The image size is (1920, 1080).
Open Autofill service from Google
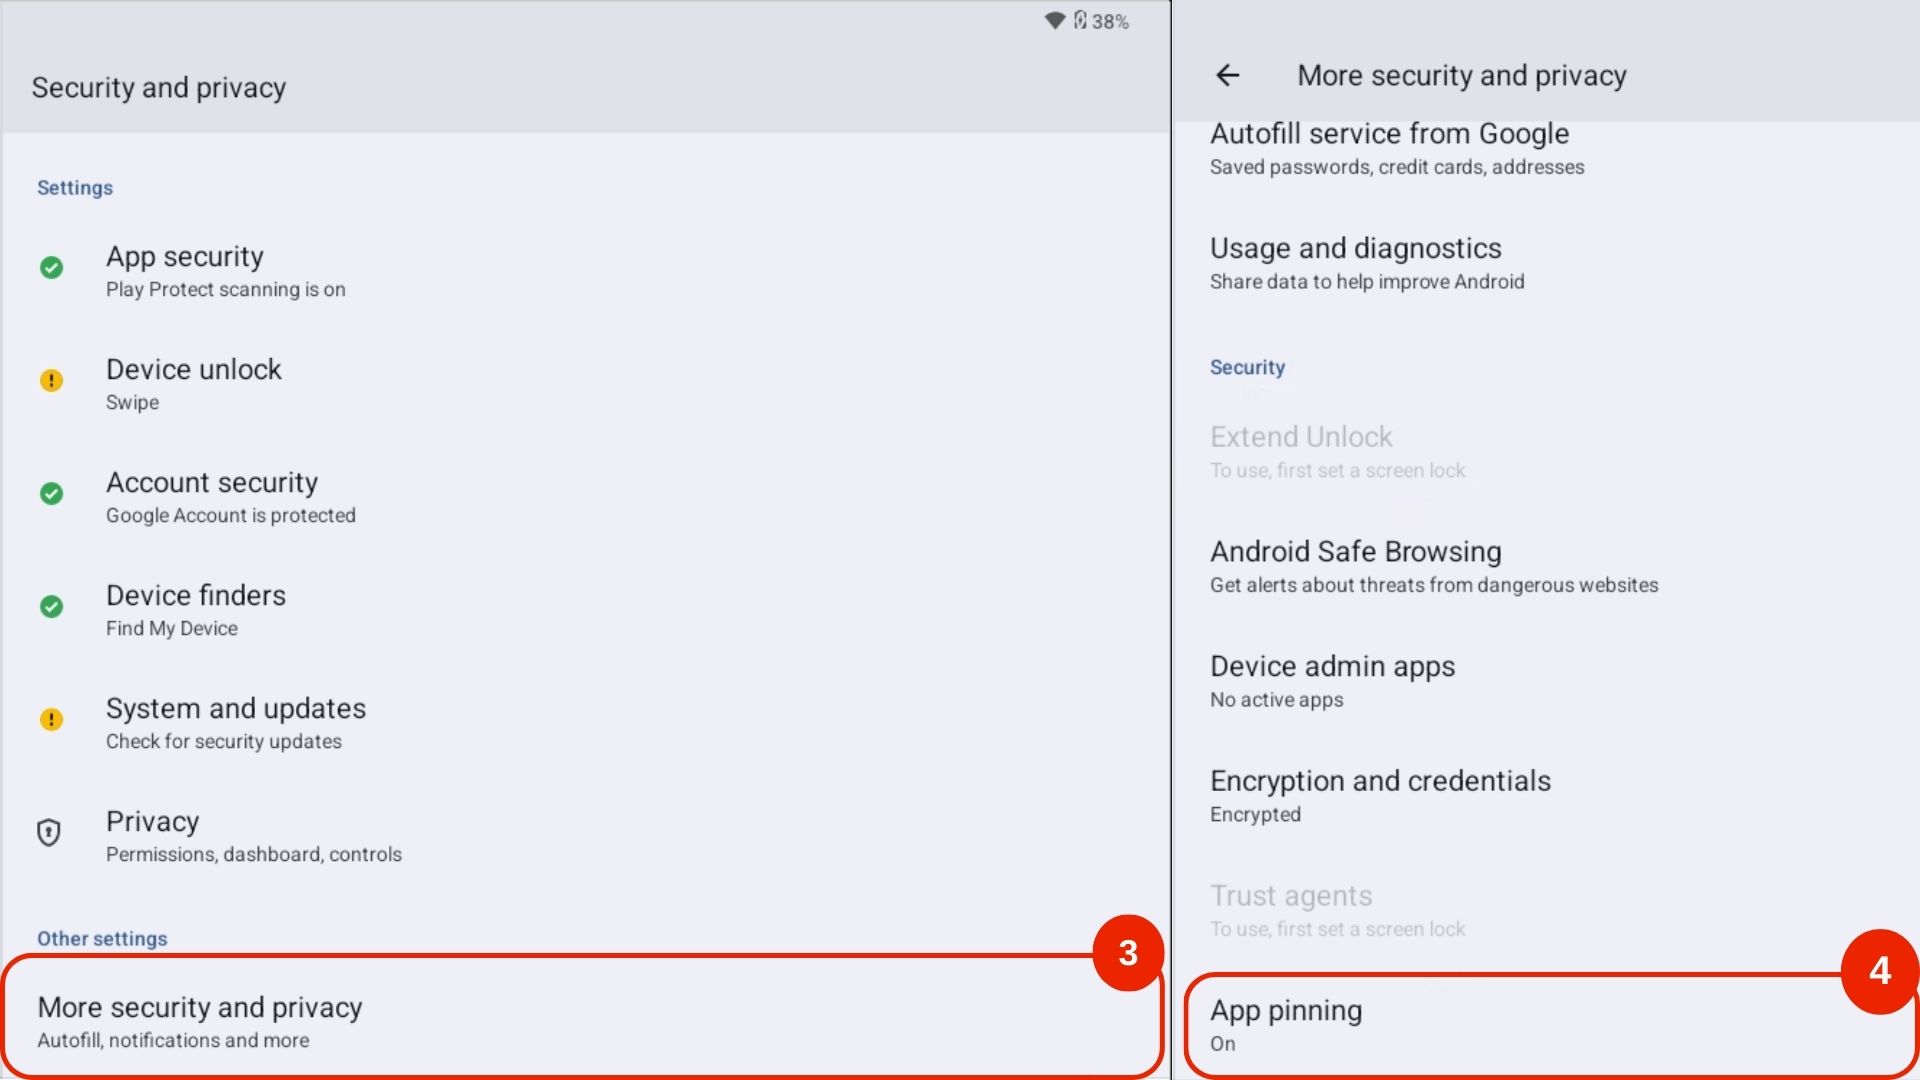(1396, 148)
